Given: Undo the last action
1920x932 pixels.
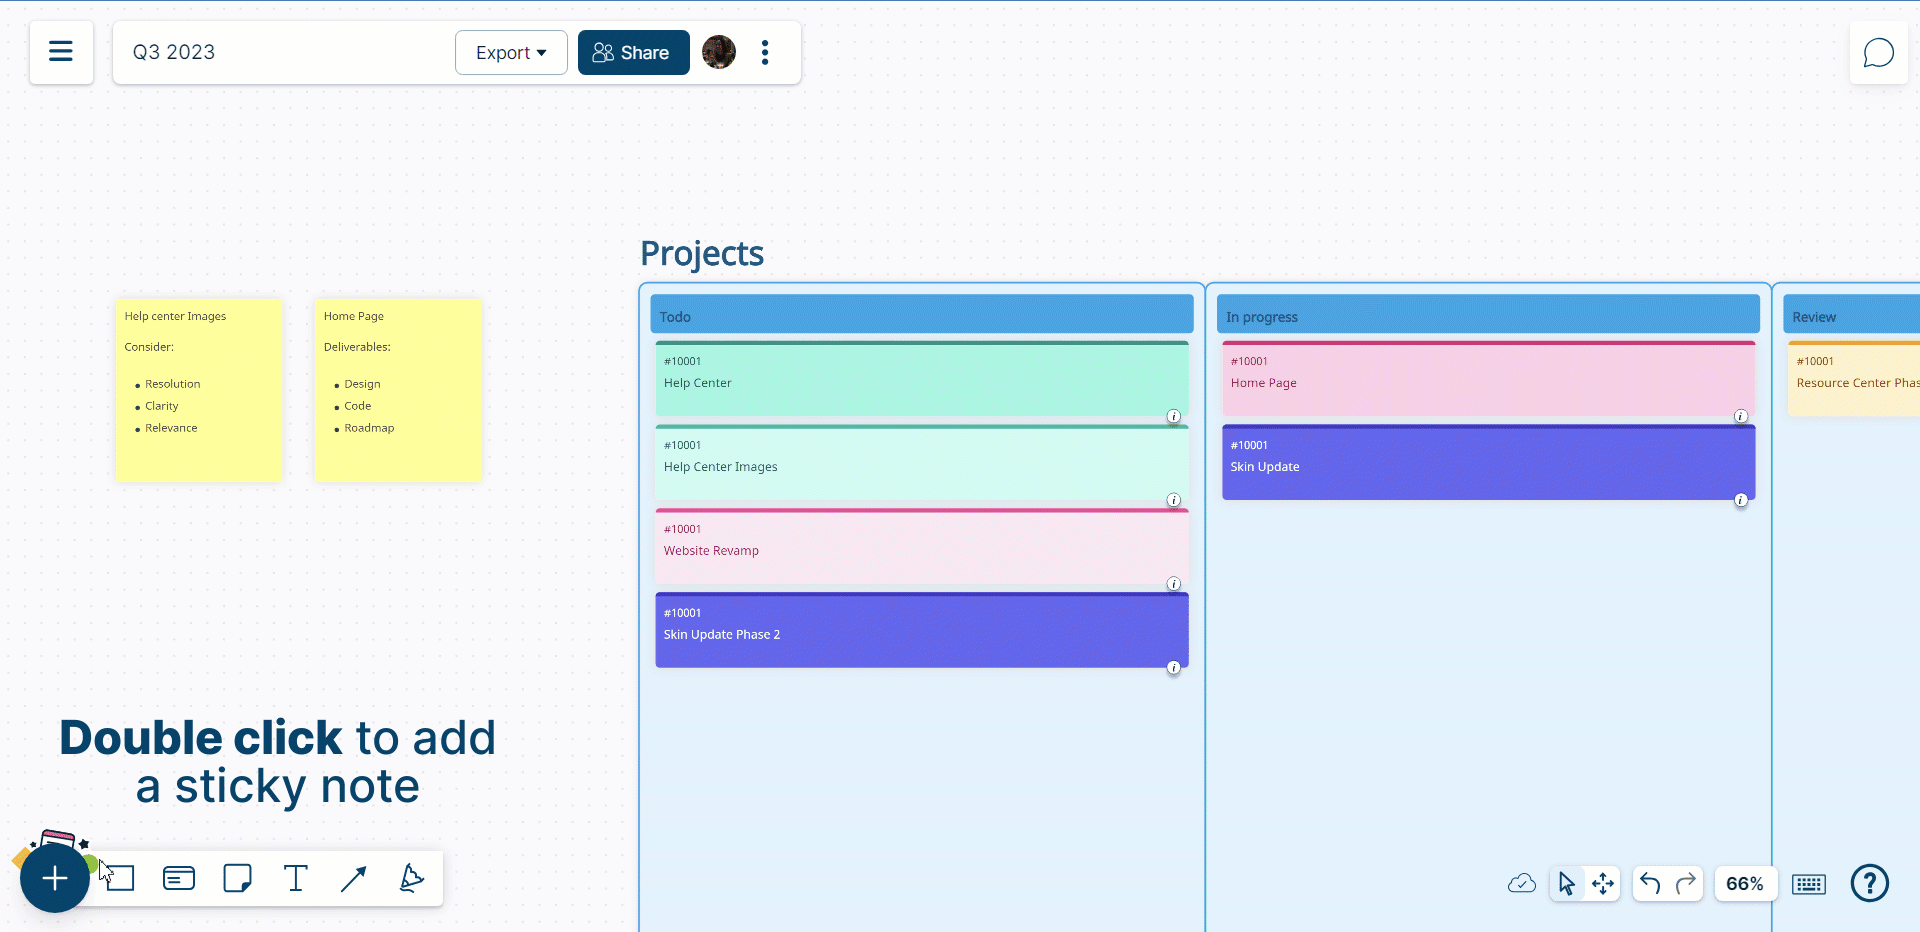Looking at the screenshot, I should [1650, 884].
